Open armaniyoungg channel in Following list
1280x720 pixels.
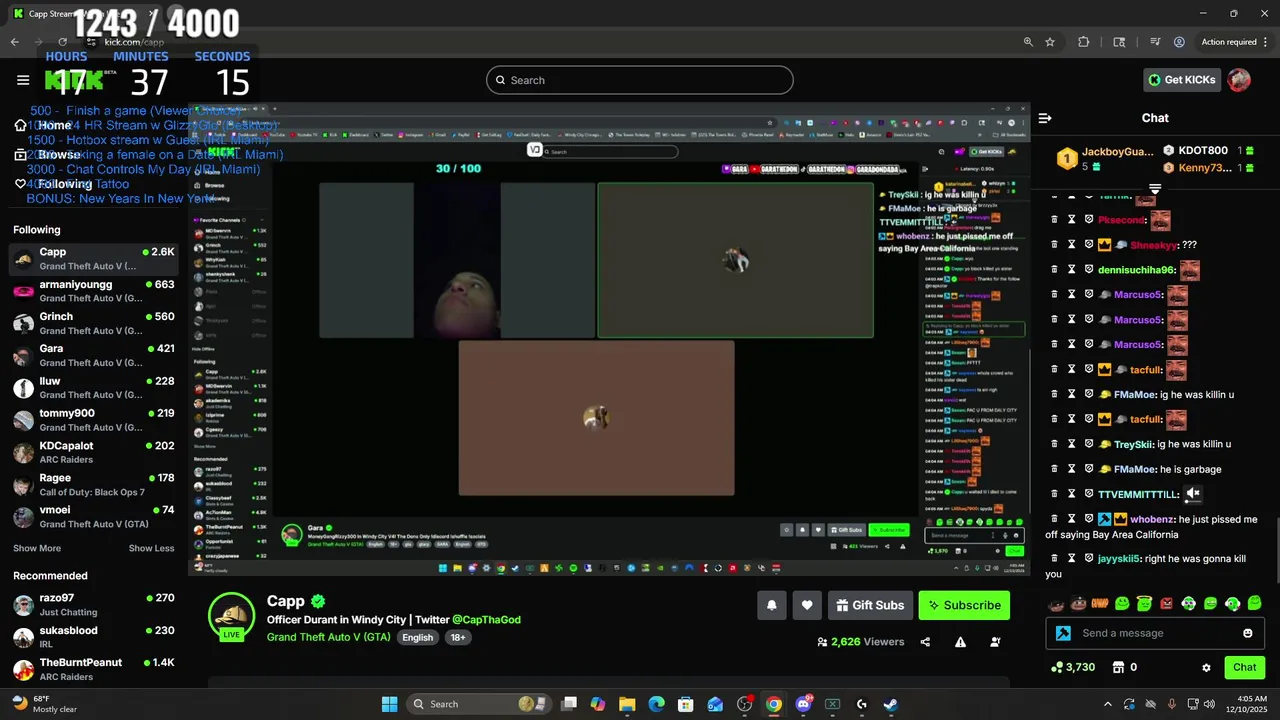(x=94, y=291)
